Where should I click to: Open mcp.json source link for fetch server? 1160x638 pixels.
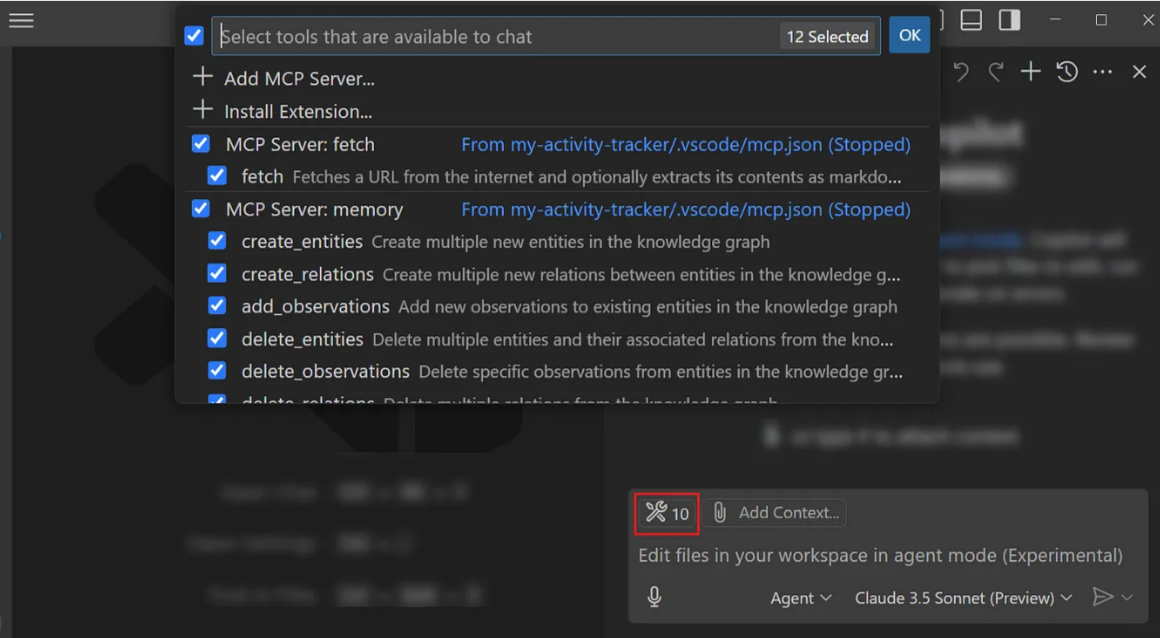point(686,144)
